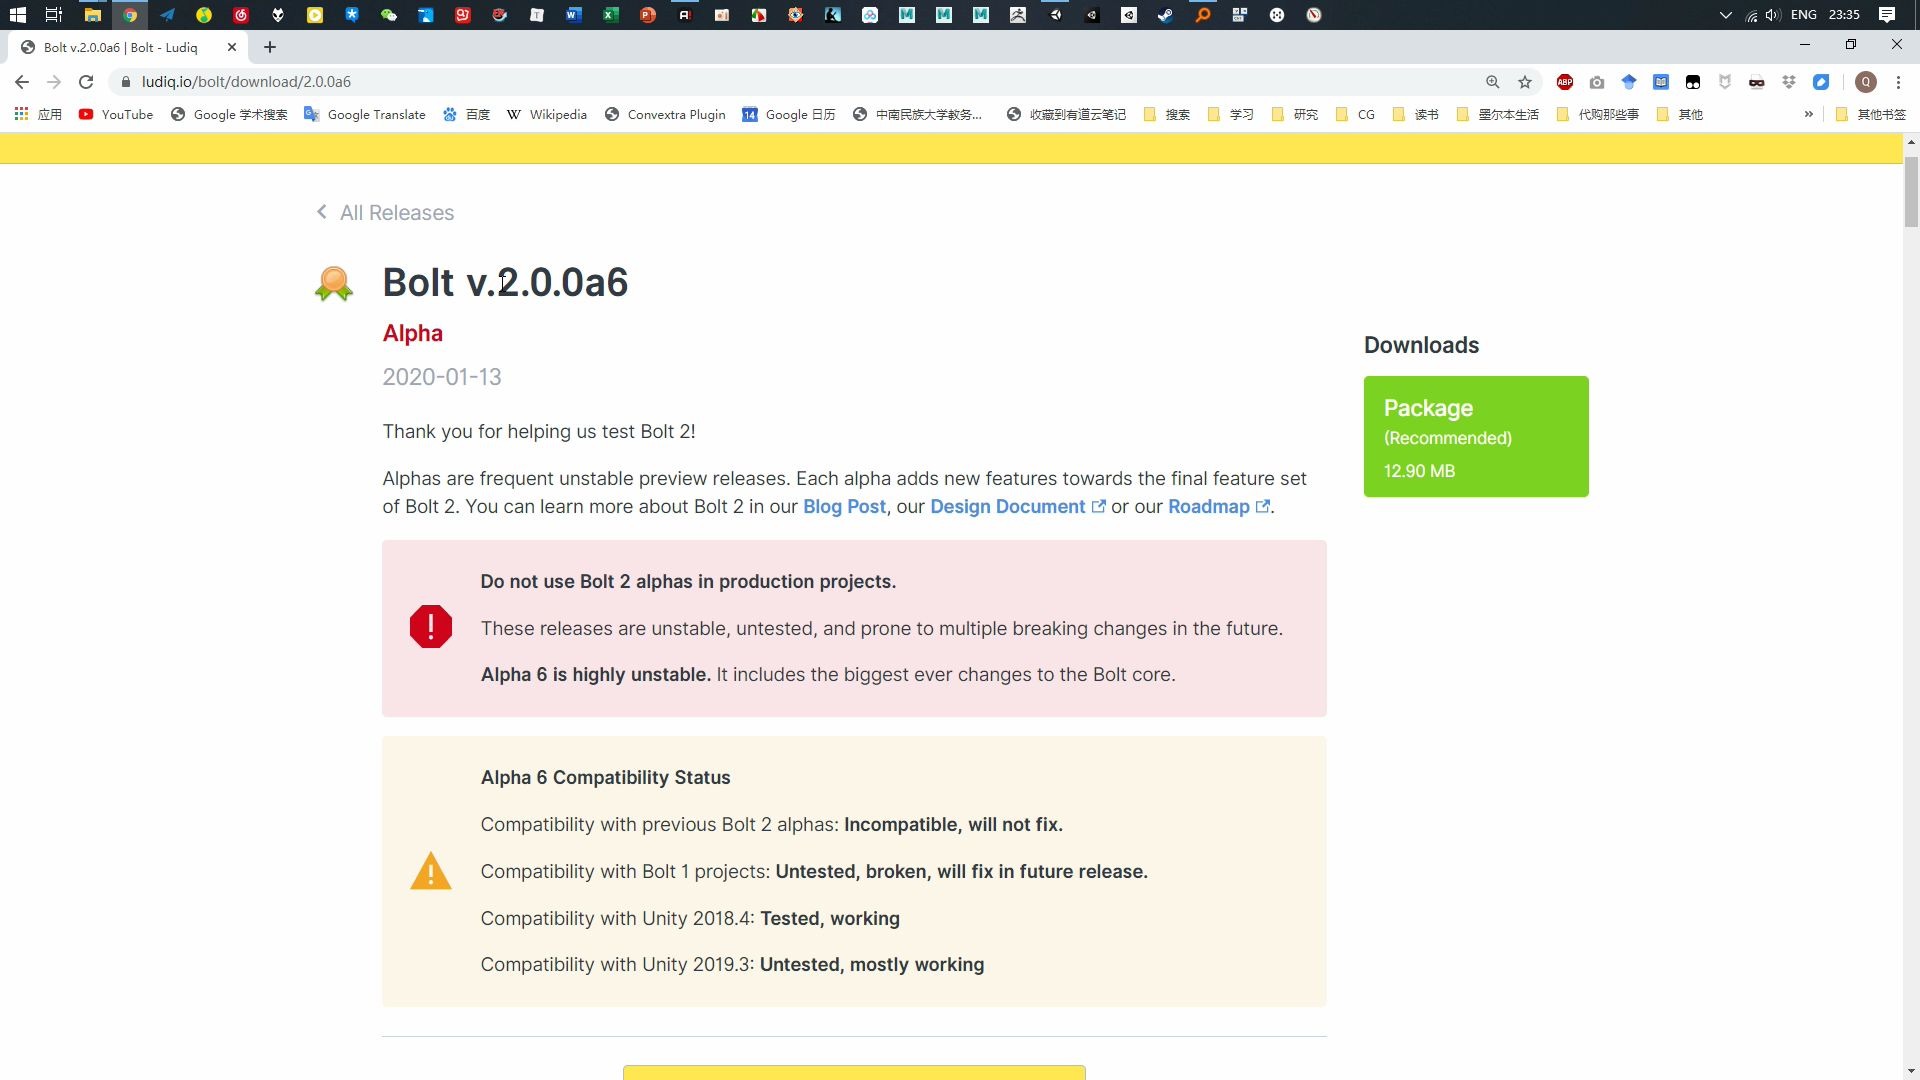Open the 收藏到有道云笔记 bookmark
This screenshot has height=1080, width=1920.
pos(1066,114)
